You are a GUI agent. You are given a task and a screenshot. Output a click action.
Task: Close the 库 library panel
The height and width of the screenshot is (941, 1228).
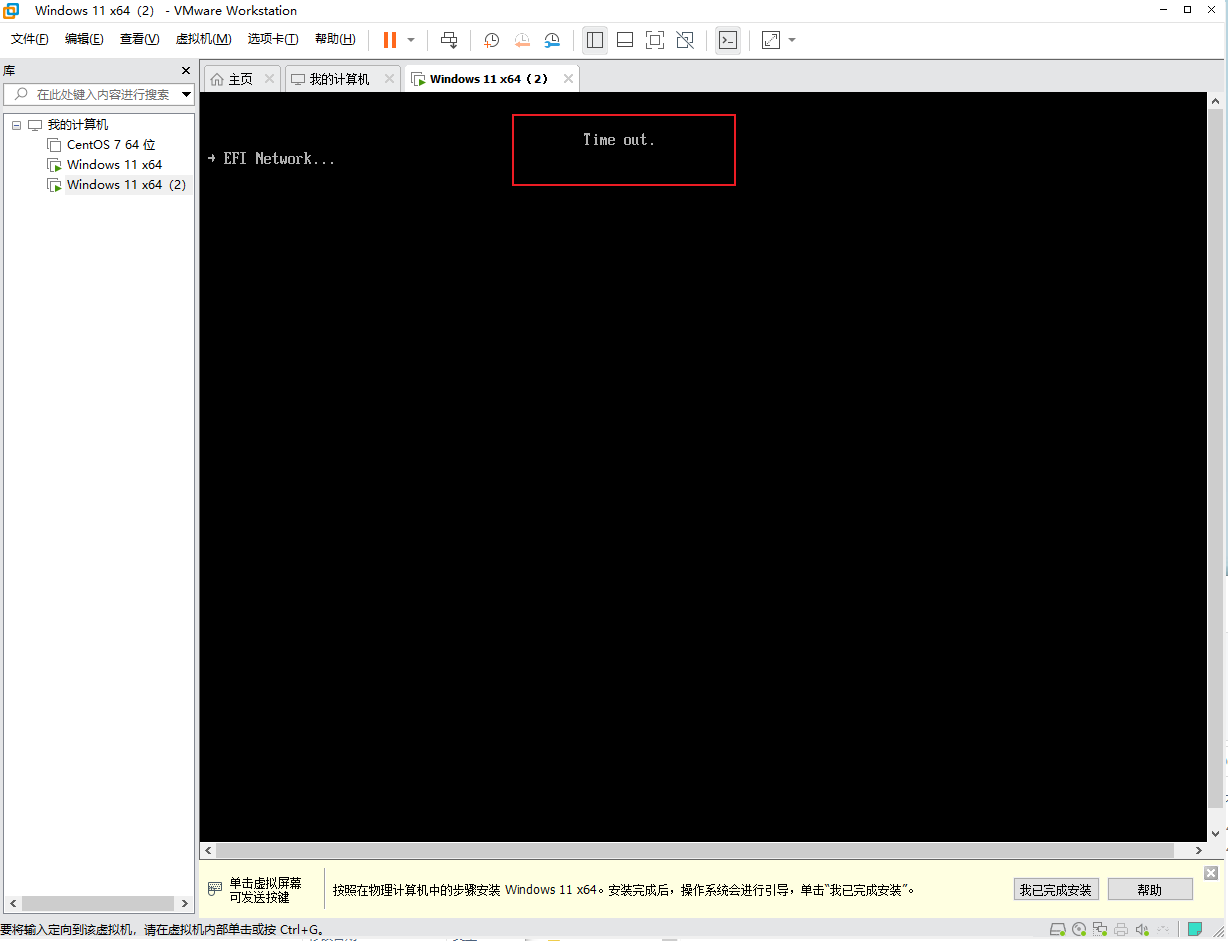click(185, 71)
